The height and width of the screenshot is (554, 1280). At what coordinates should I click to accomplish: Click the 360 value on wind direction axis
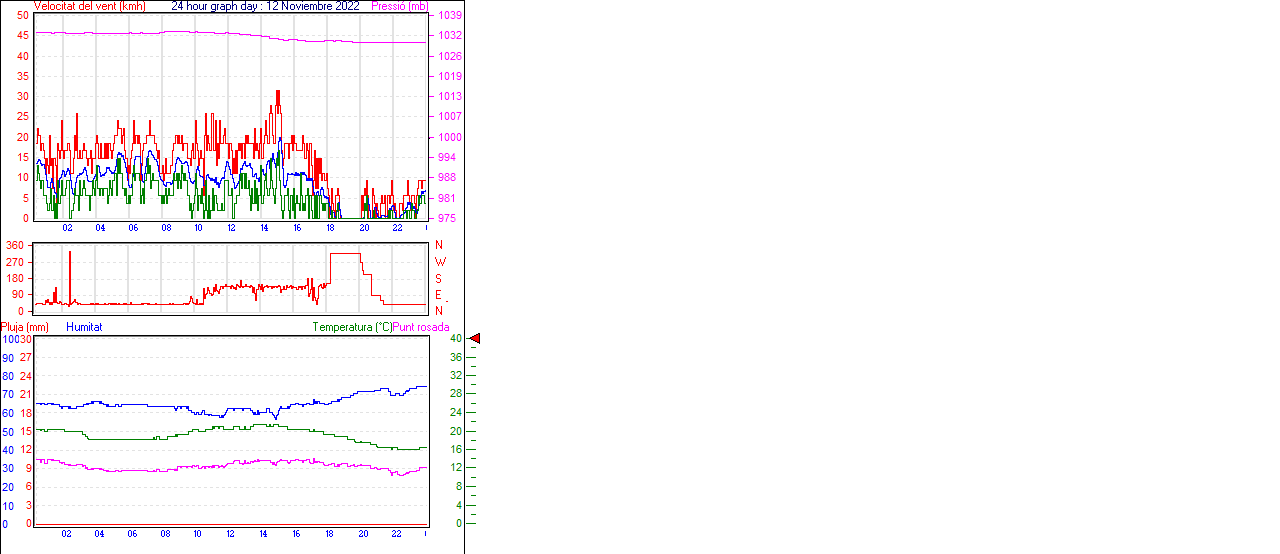coord(15,245)
